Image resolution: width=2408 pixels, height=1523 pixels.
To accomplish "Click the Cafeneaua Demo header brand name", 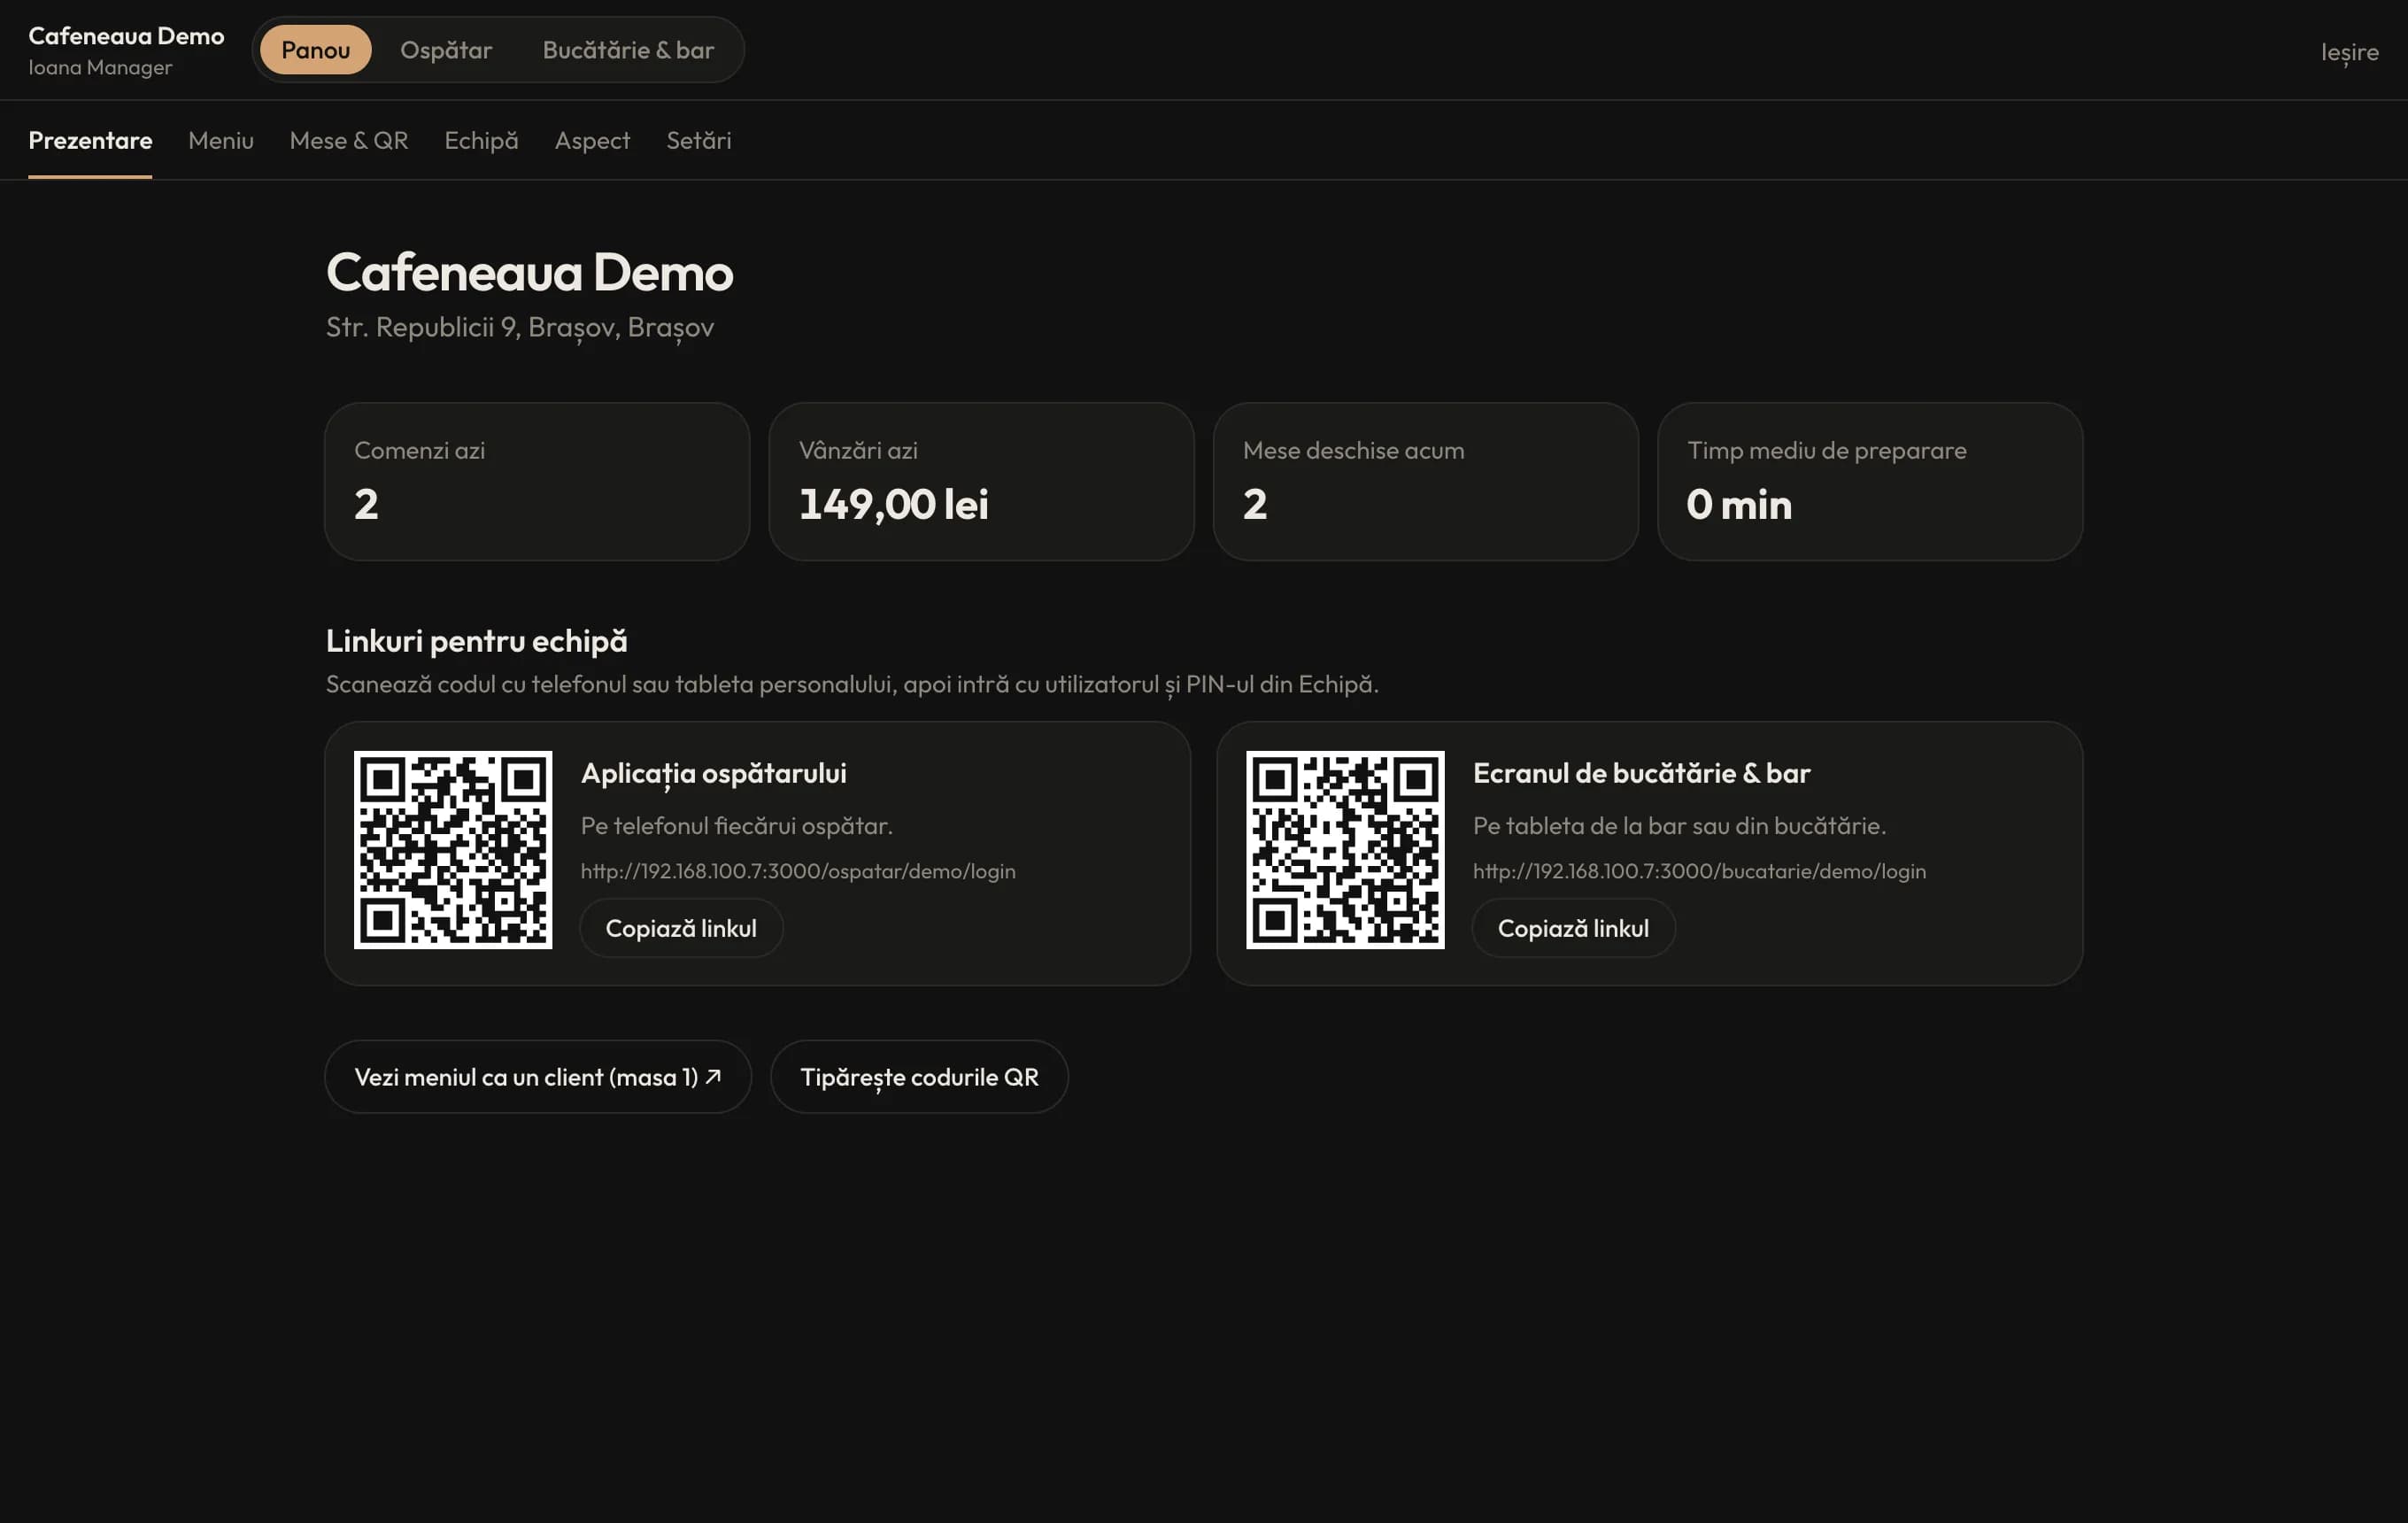I will tap(126, 36).
